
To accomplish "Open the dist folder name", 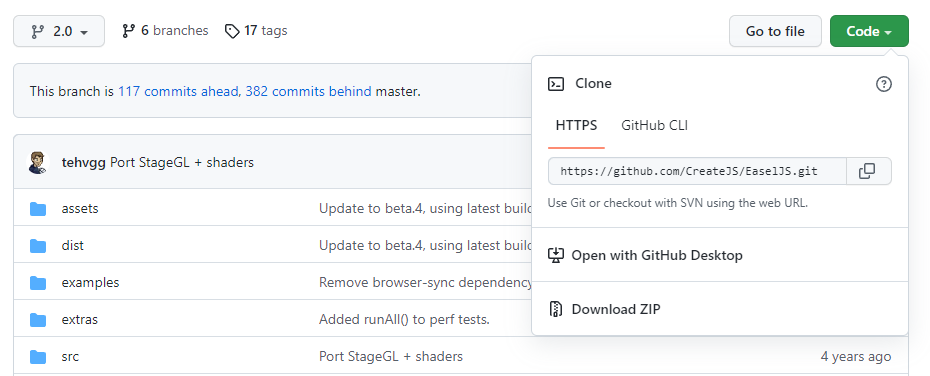I will (x=72, y=246).
